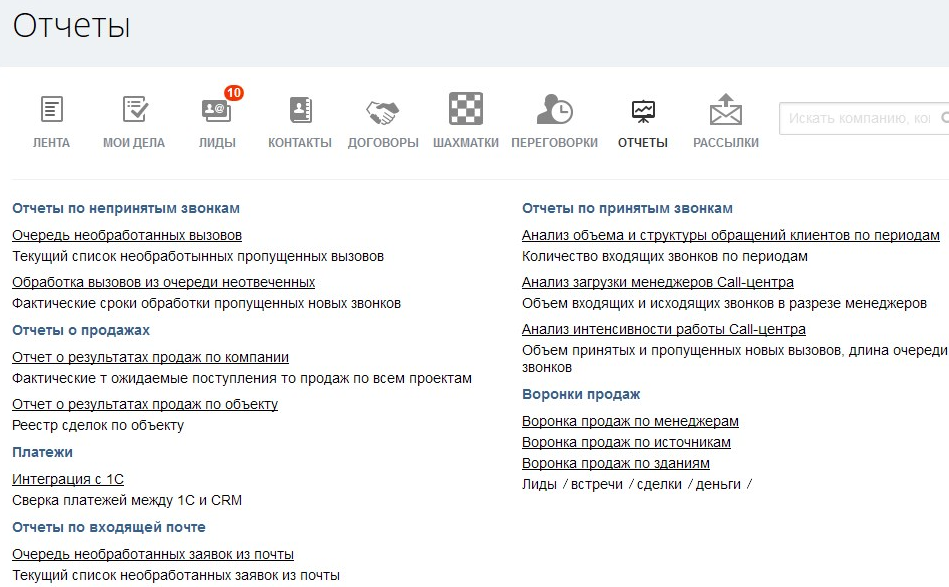The image size is (949, 587).
Task: Click the Количество входящих звонков по периодам text
Action: (x=665, y=257)
